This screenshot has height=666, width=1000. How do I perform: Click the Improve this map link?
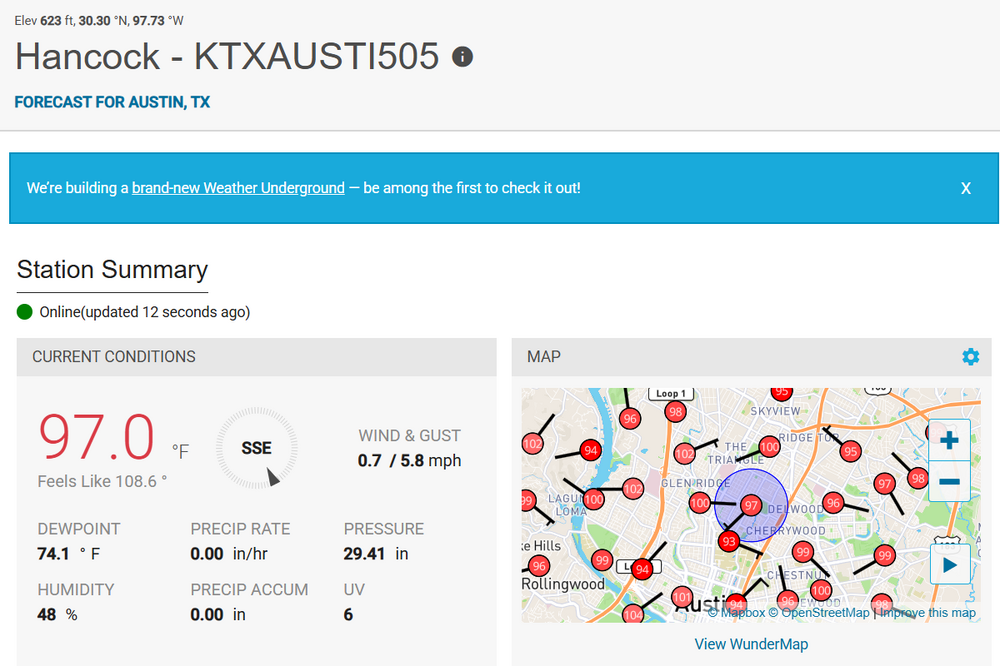point(928,613)
